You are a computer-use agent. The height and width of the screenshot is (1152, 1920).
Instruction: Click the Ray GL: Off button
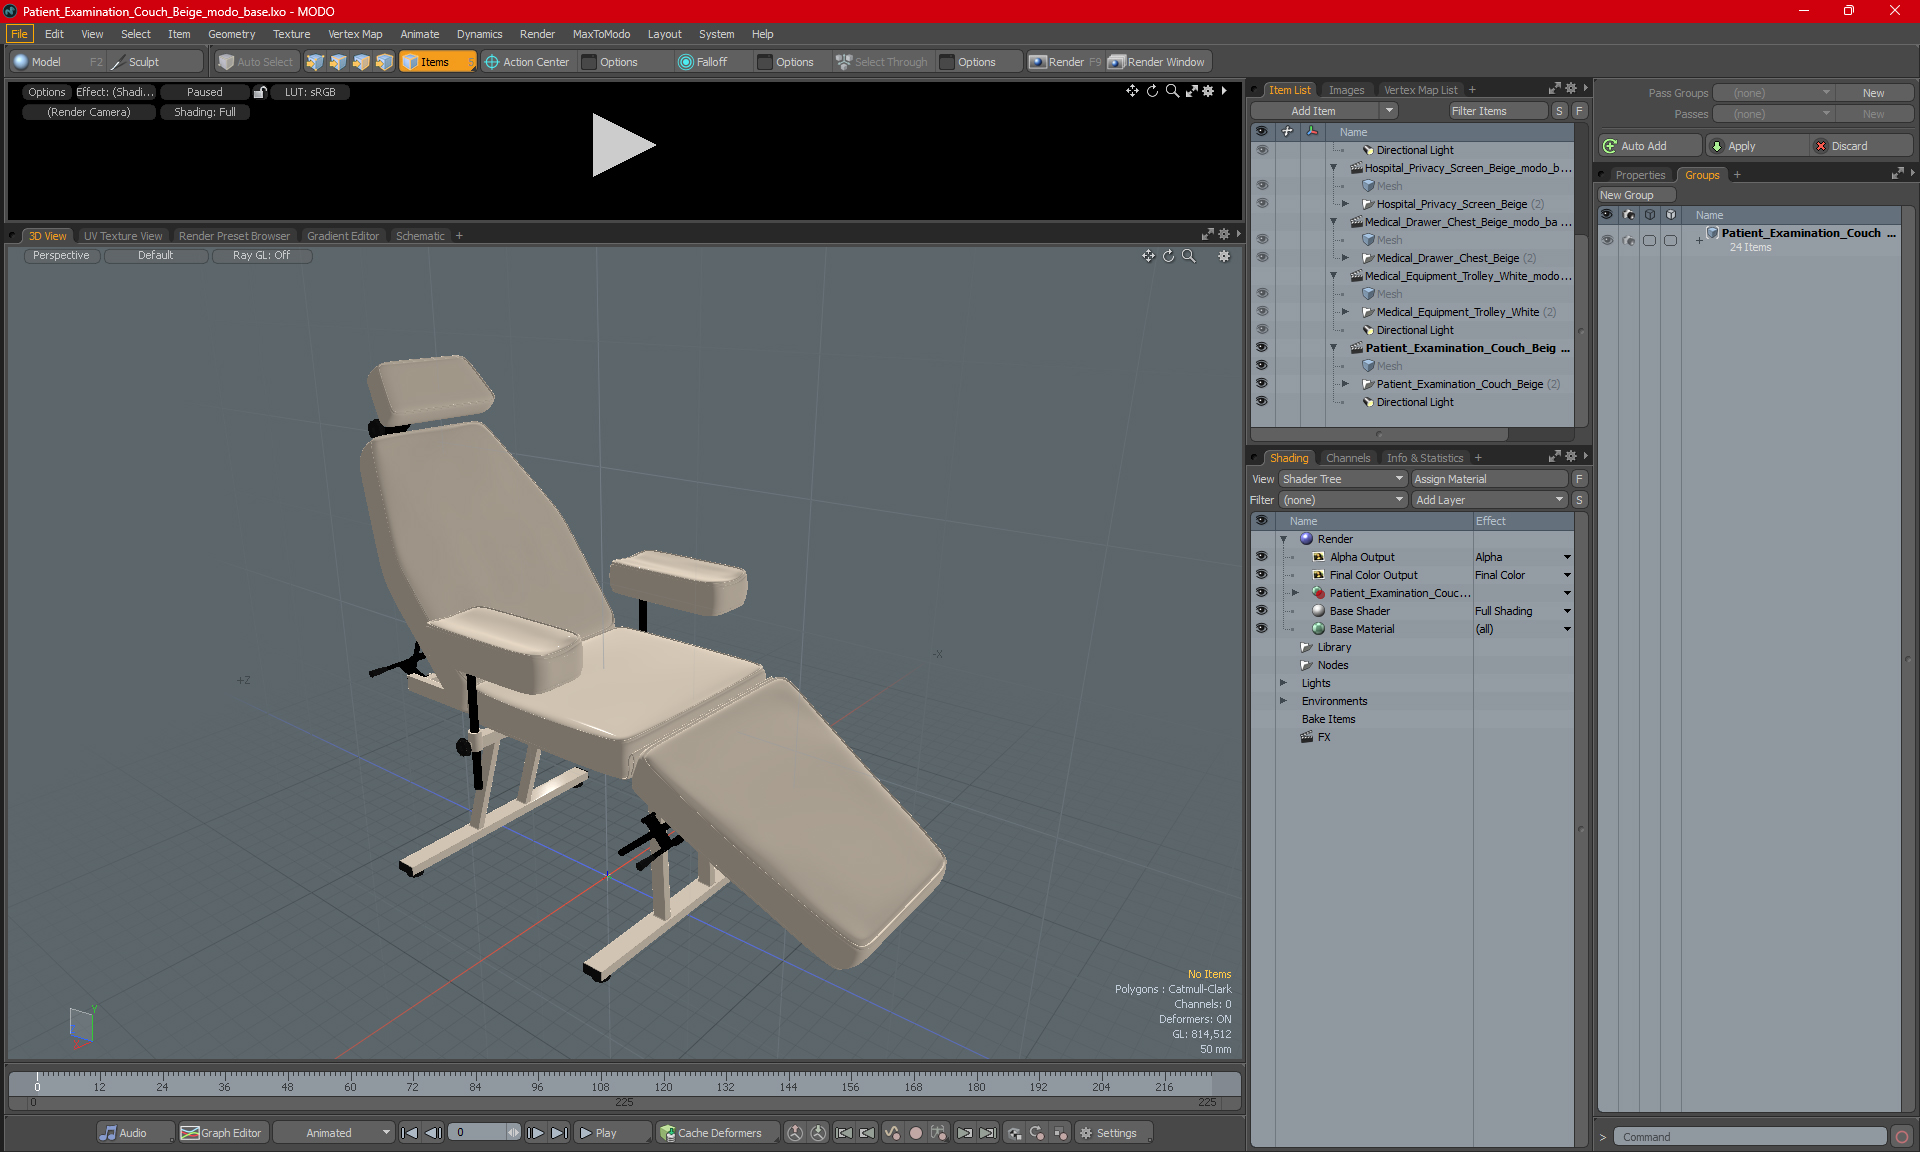pos(262,256)
